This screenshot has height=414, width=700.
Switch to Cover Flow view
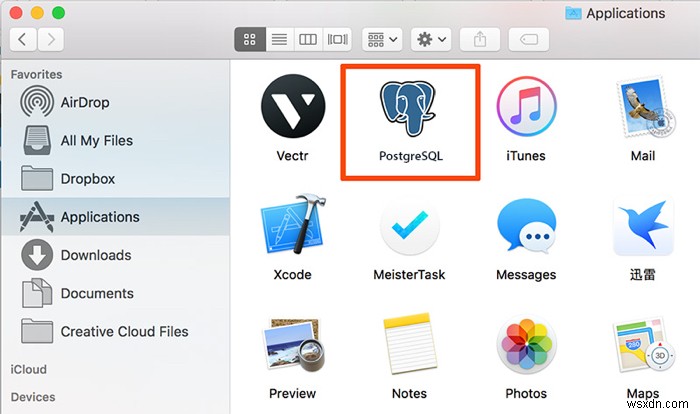337,39
